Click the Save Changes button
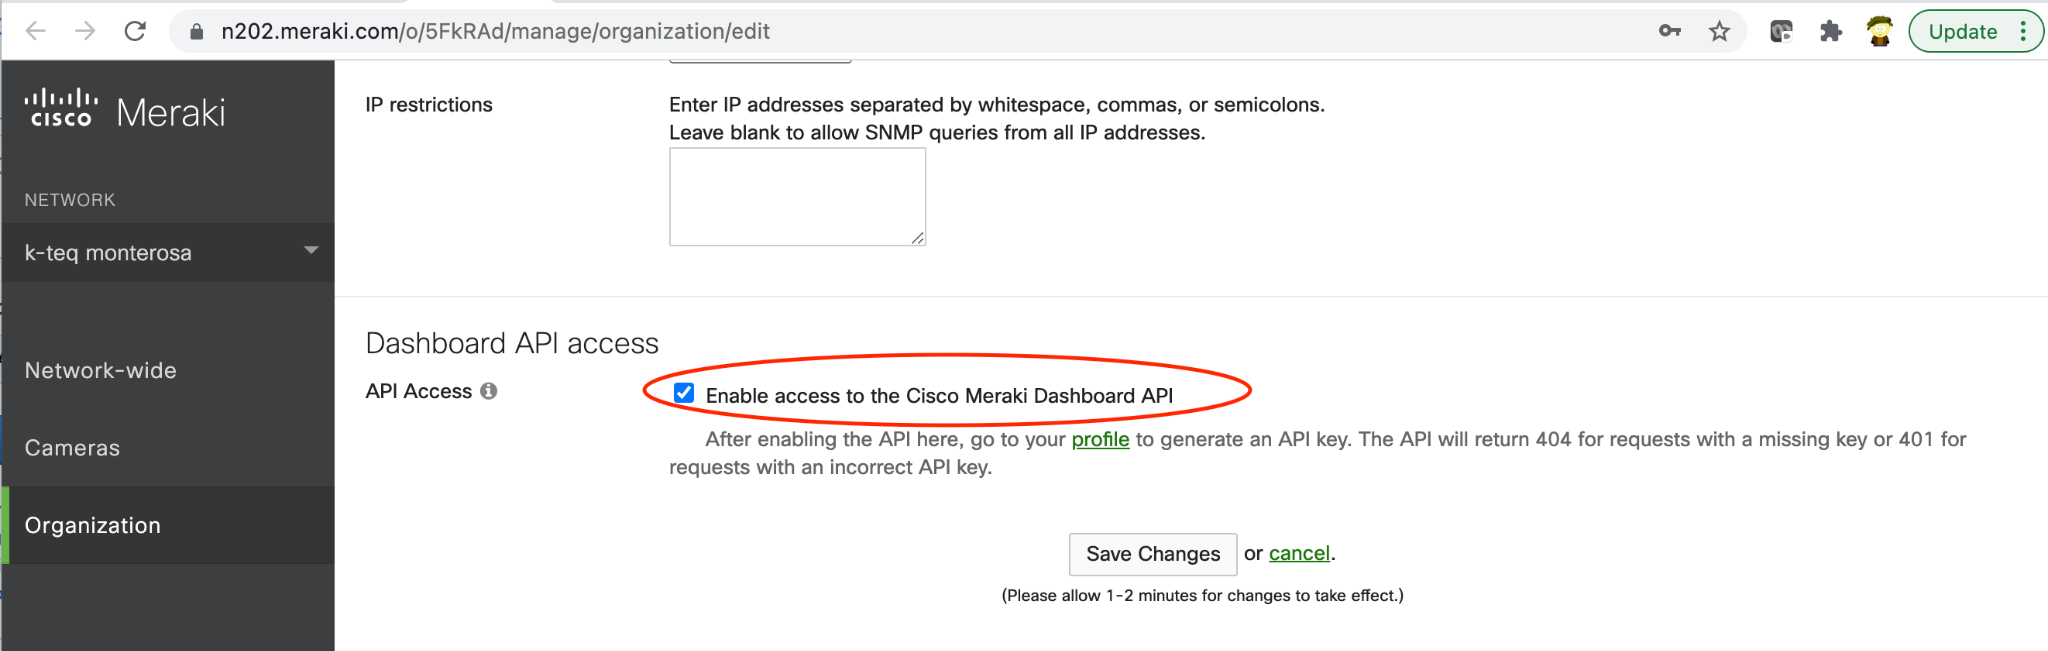2048x651 pixels. tap(1153, 554)
